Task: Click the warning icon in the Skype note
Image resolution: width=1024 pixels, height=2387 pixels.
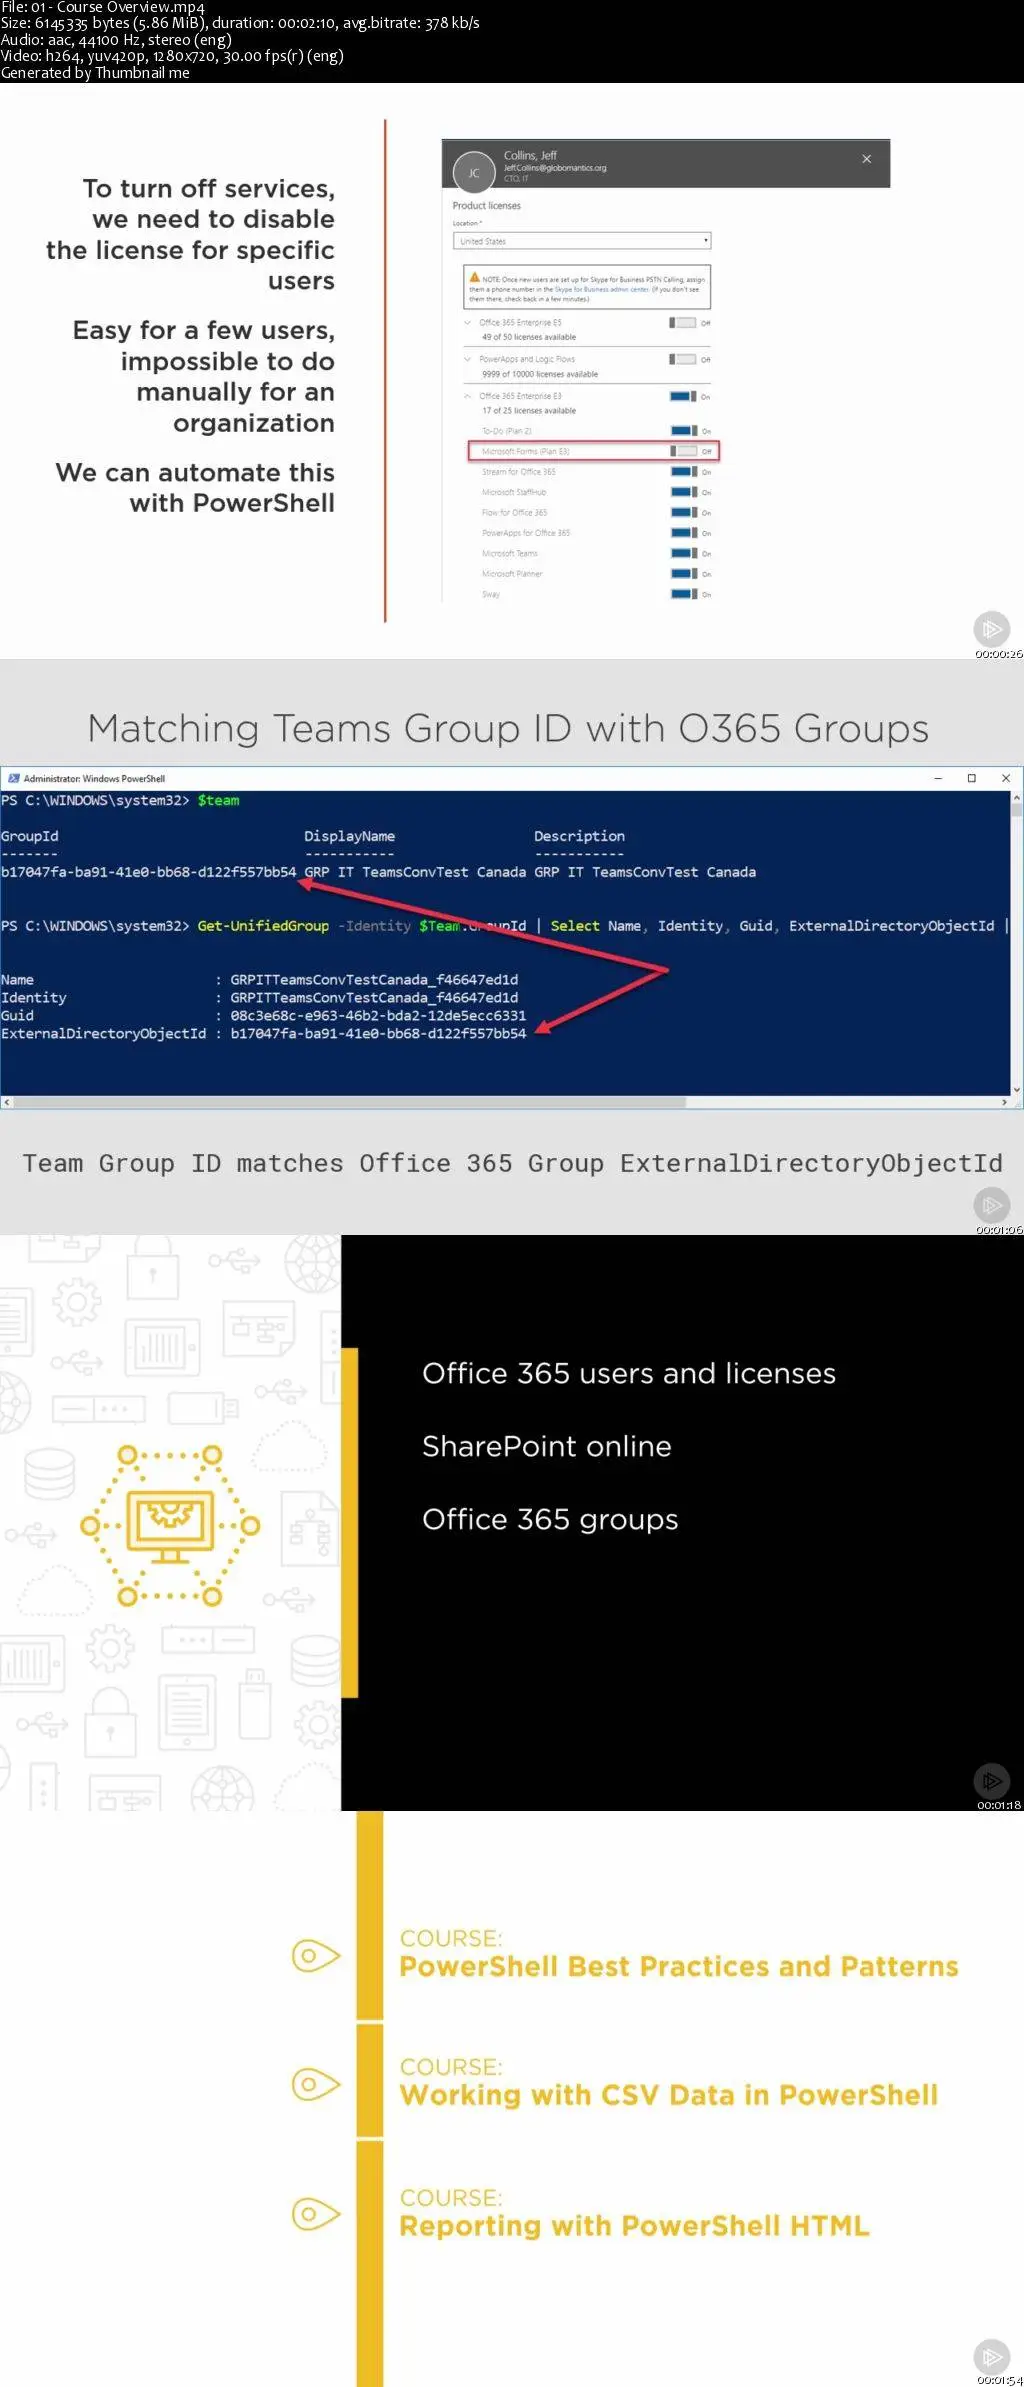Action: tap(475, 278)
